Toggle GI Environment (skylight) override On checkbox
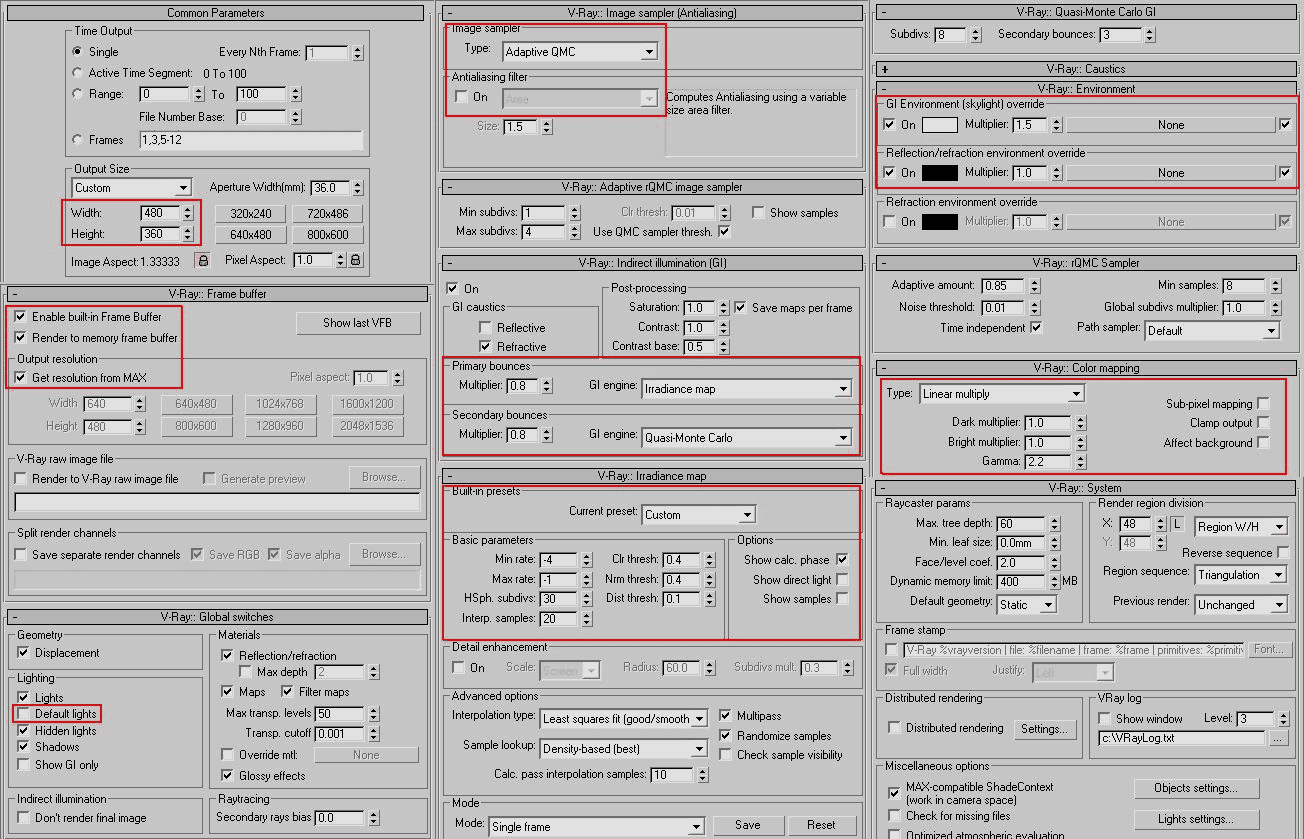Screen dimensions: 1304x839 click(x=890, y=125)
